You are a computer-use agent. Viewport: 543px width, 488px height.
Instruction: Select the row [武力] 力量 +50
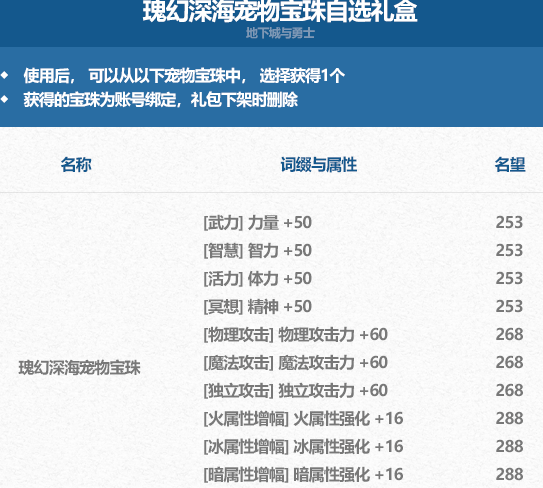pos(258,223)
